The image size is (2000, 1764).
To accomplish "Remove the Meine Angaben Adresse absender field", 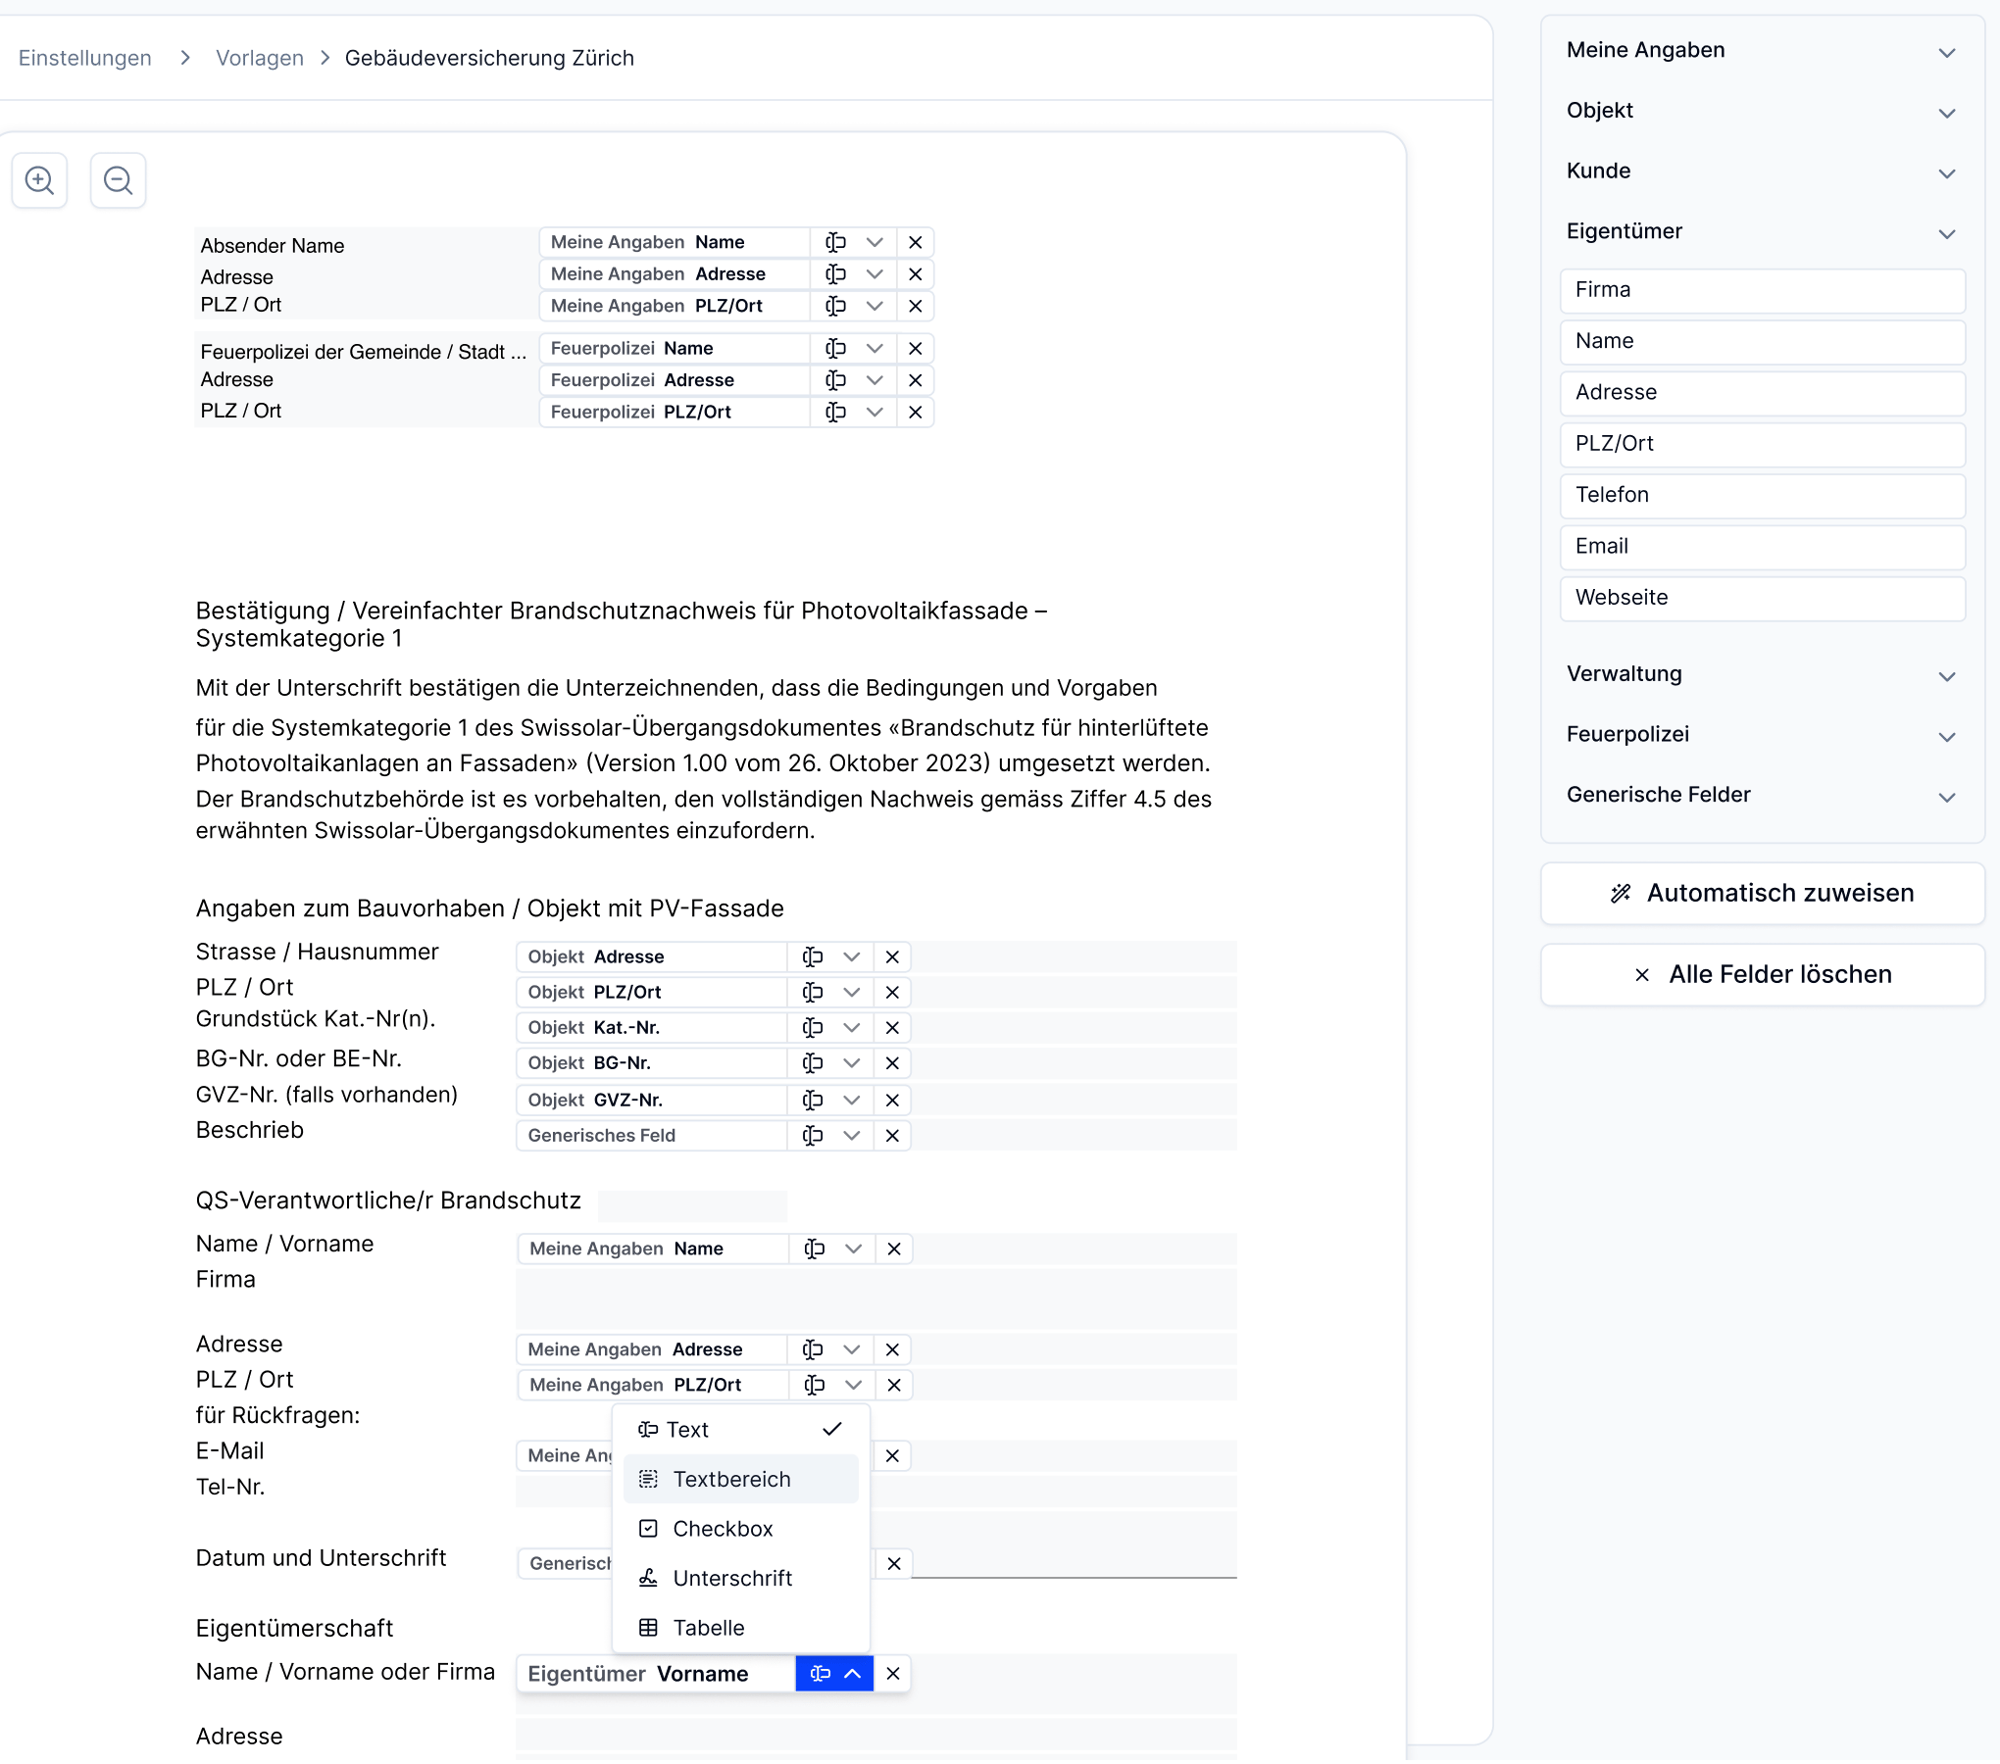I will pyautogui.click(x=915, y=274).
